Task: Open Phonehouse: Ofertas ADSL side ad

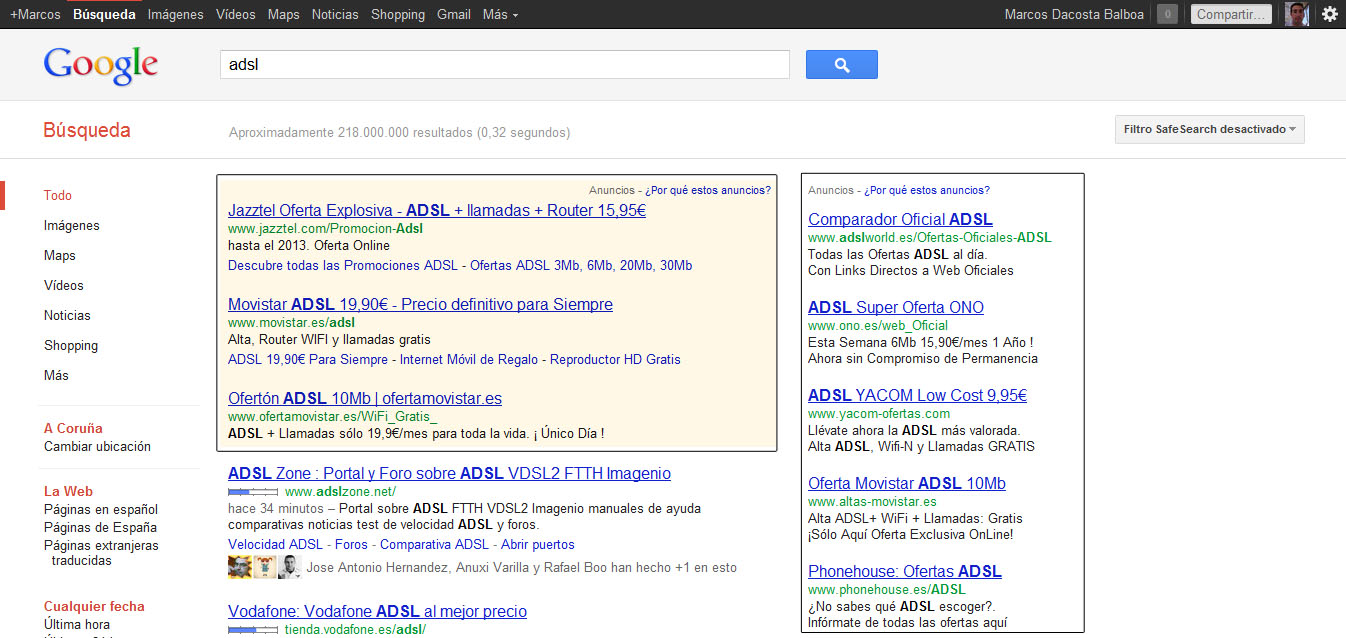Action: [905, 571]
